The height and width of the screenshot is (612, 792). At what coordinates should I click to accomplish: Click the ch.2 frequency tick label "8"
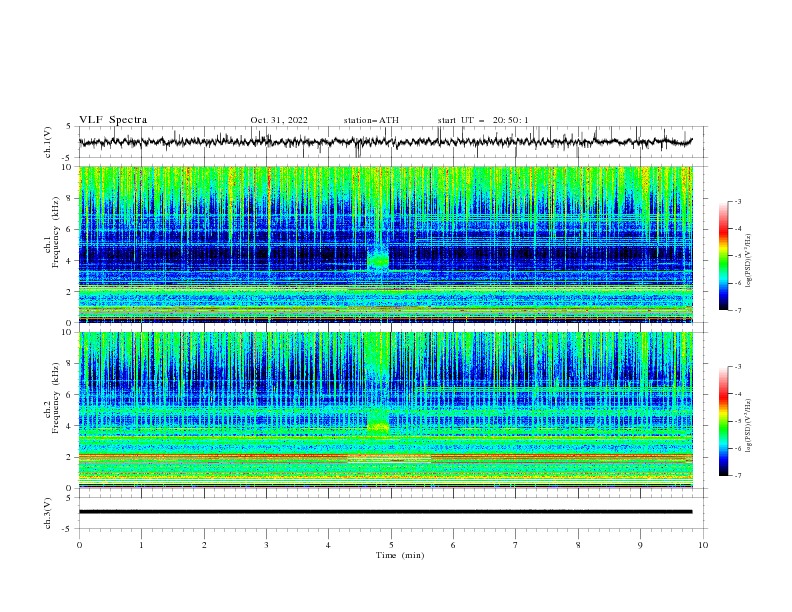pyautogui.click(x=69, y=364)
